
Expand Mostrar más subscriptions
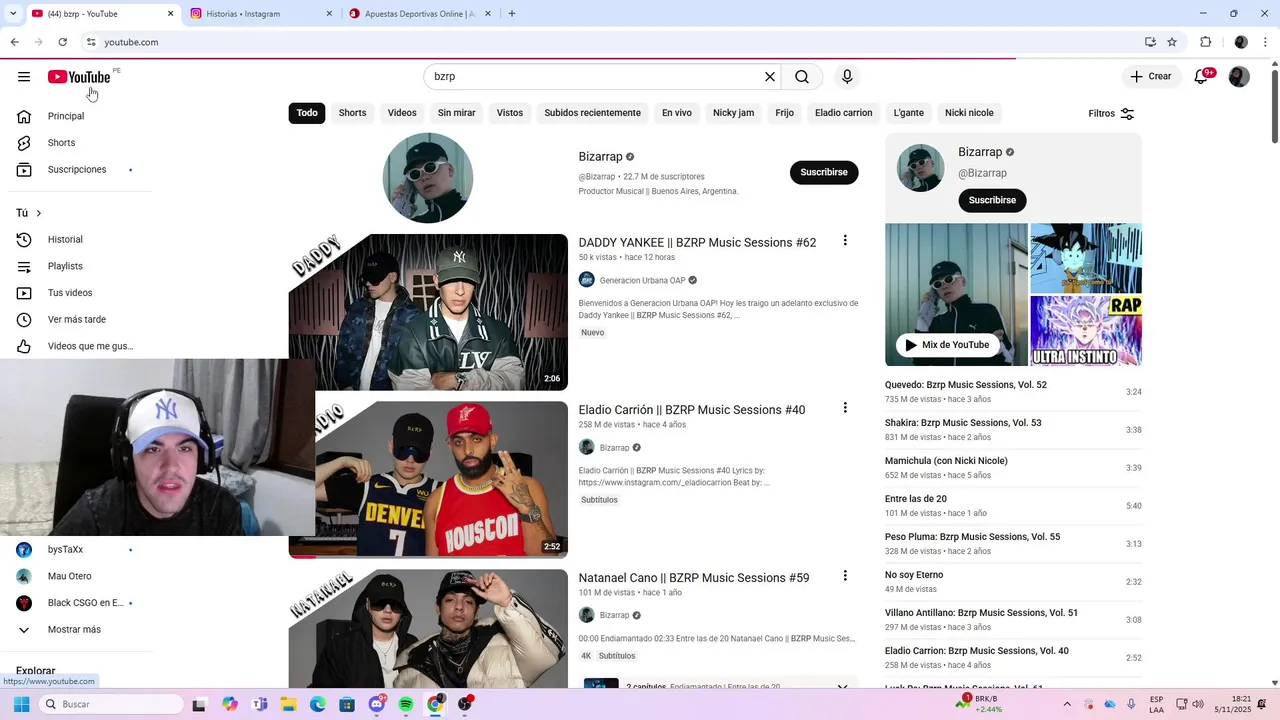point(75,630)
